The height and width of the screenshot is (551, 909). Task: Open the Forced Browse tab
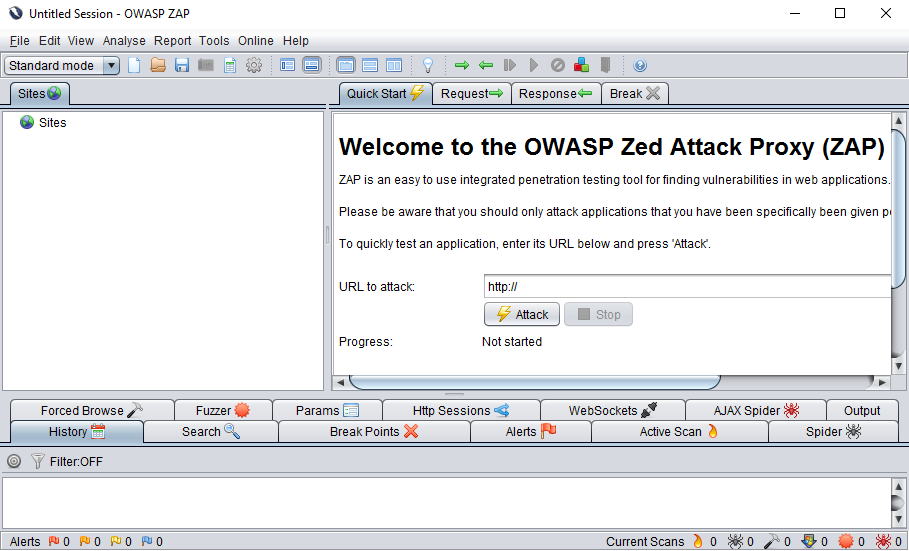(92, 410)
